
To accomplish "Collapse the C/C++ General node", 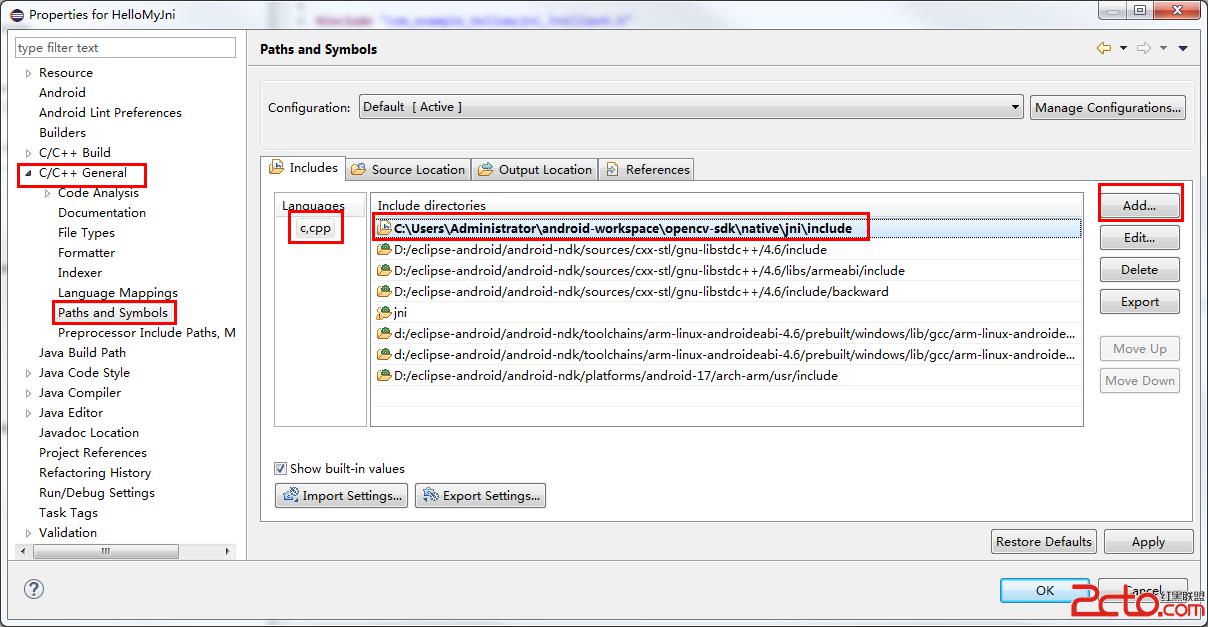I will point(29,173).
